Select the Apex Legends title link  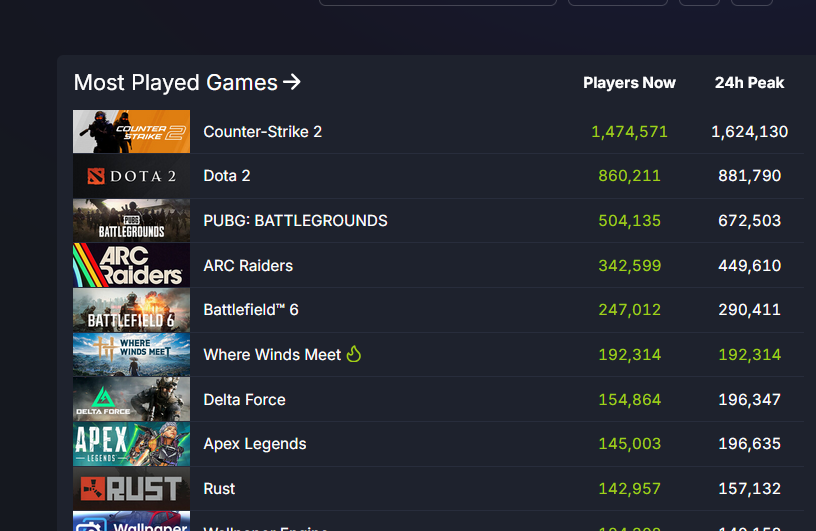[x=255, y=444]
